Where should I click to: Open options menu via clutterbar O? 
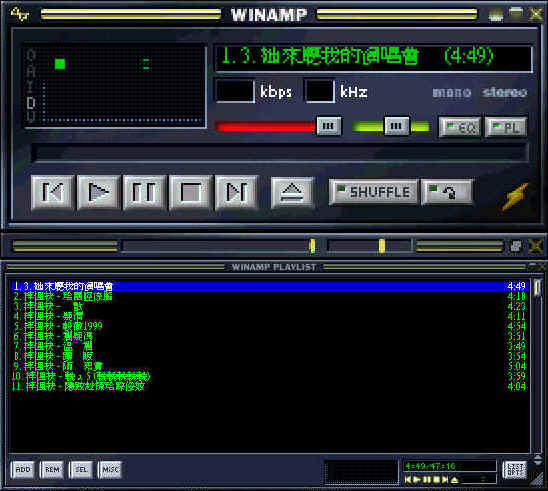pyautogui.click(x=31, y=55)
